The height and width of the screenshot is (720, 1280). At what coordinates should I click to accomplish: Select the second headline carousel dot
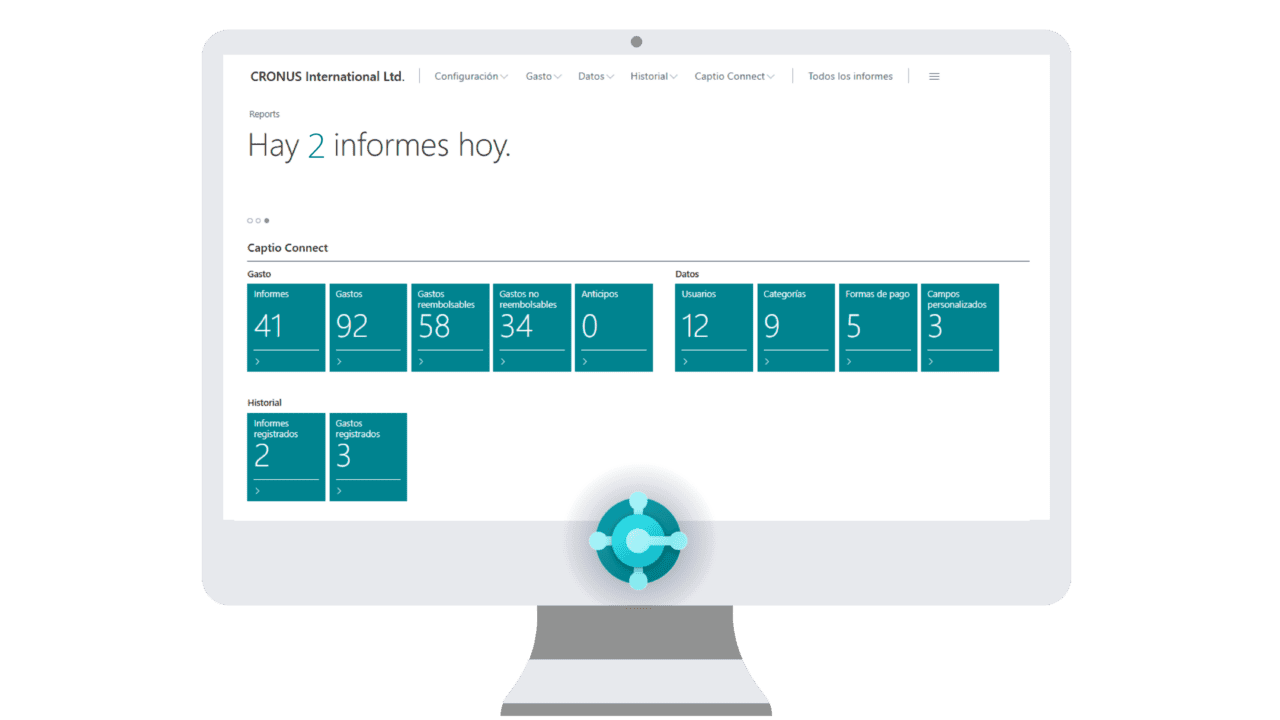258,220
